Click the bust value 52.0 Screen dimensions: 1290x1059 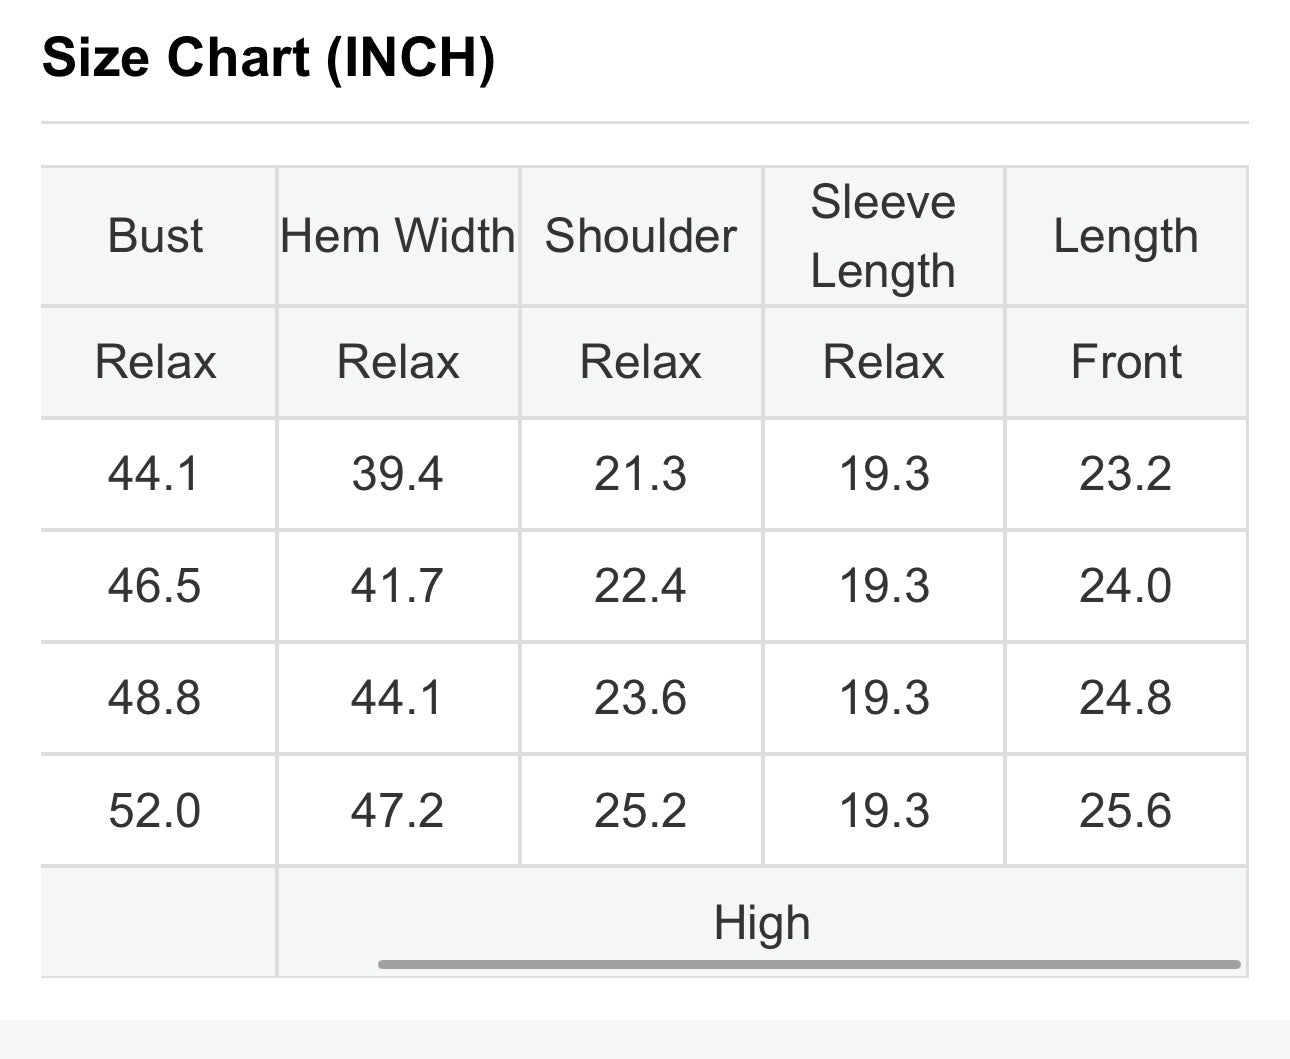(155, 810)
